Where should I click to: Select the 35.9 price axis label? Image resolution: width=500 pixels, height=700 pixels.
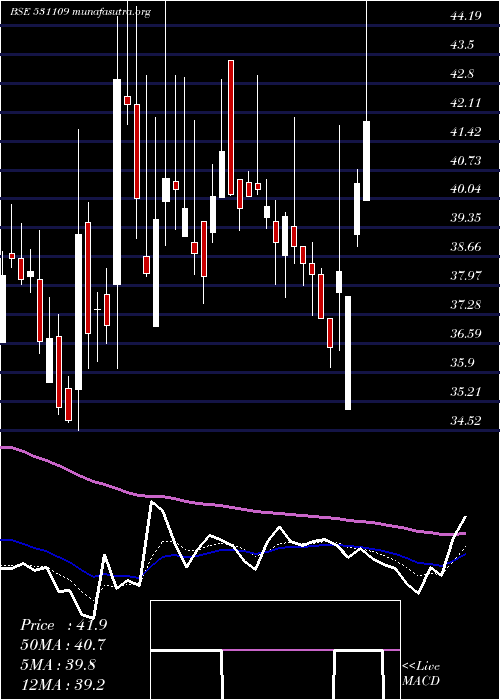point(462,362)
